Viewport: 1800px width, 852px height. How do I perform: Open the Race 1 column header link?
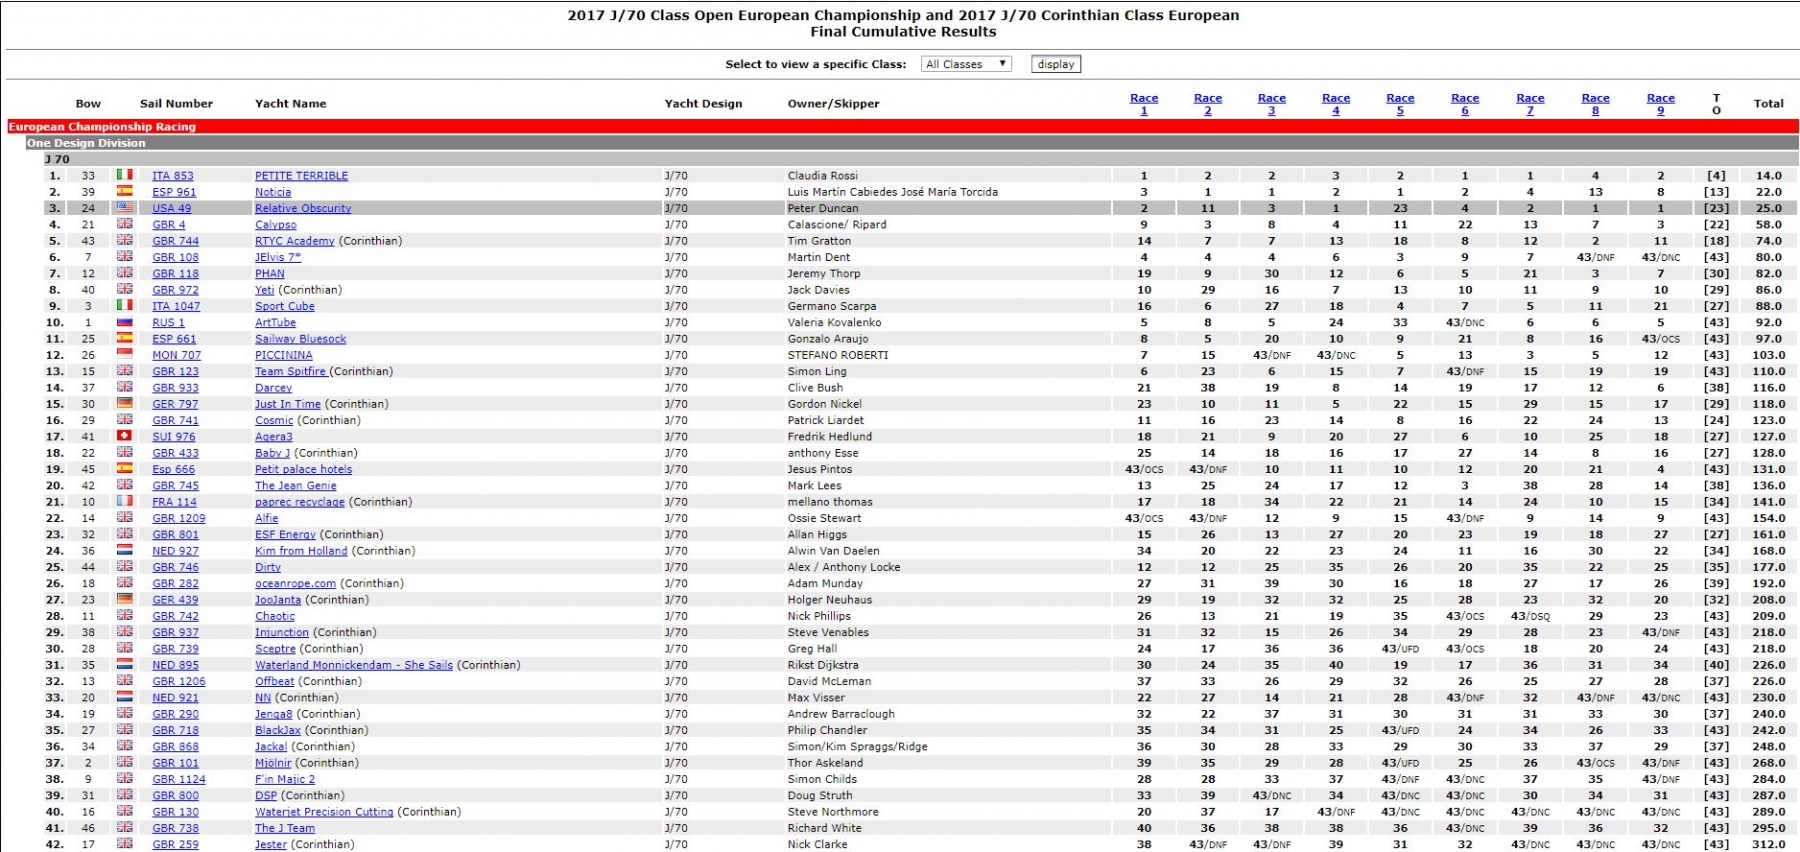(1144, 104)
